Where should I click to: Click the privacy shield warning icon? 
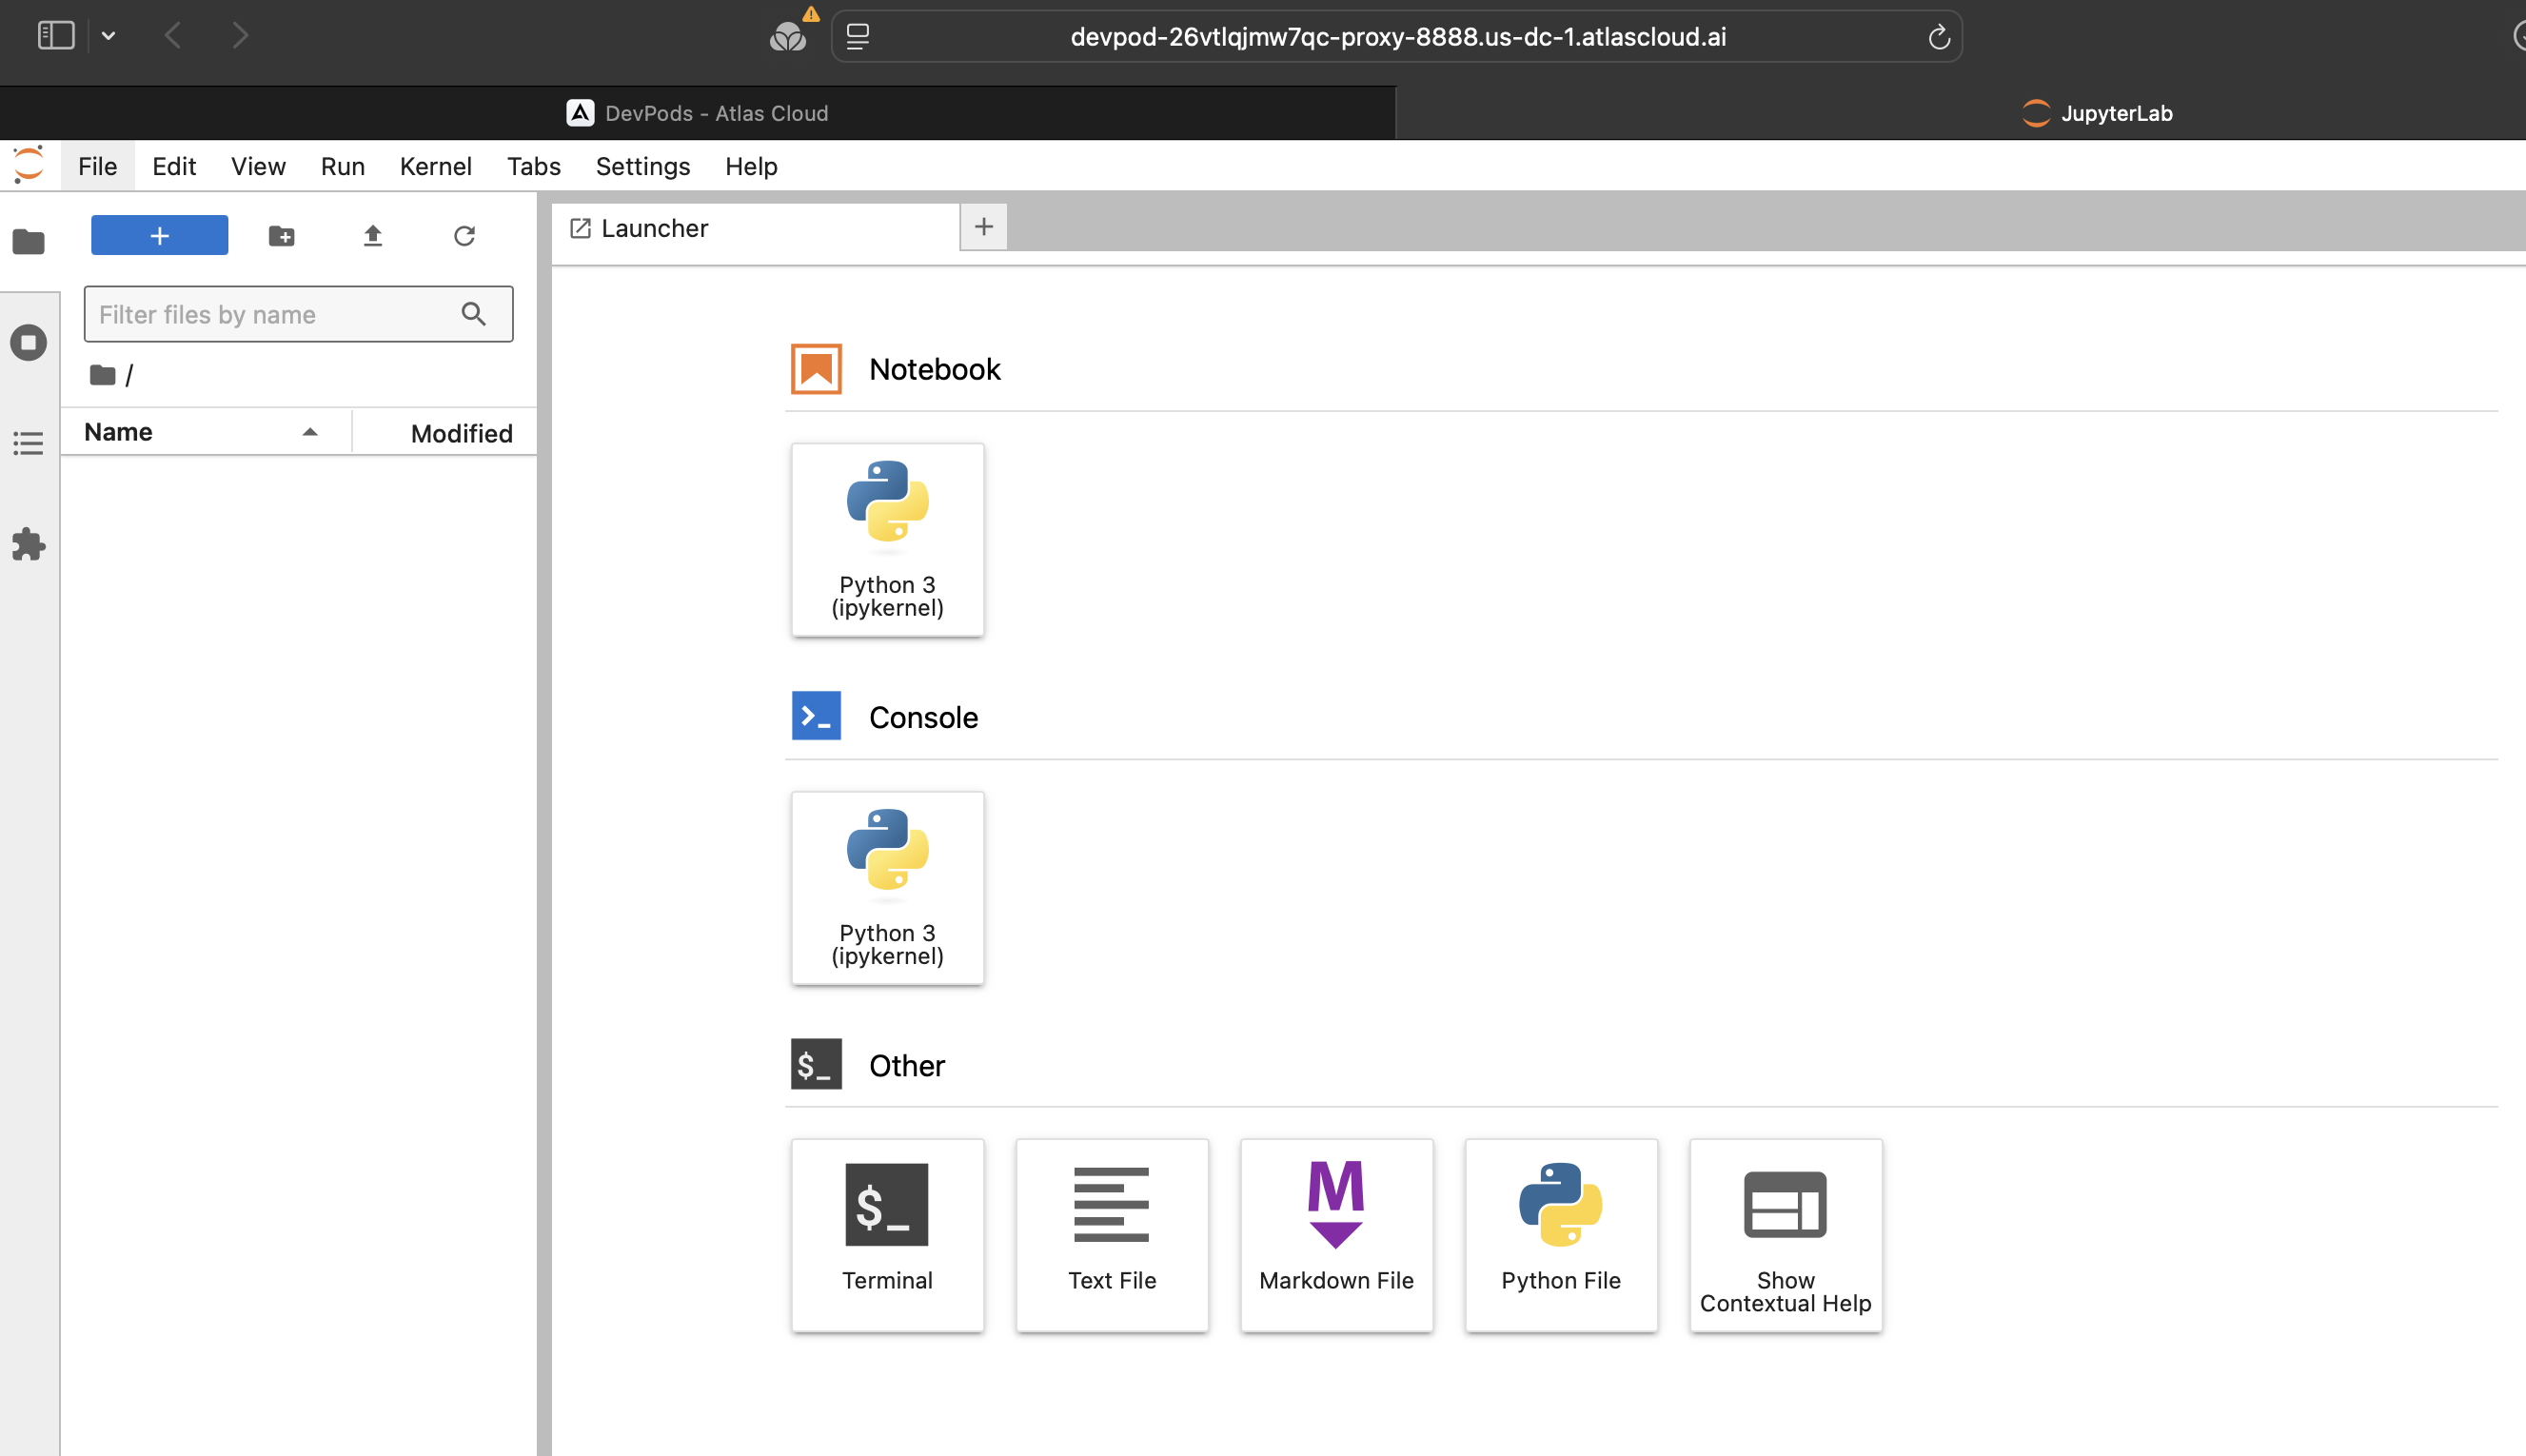coord(792,32)
